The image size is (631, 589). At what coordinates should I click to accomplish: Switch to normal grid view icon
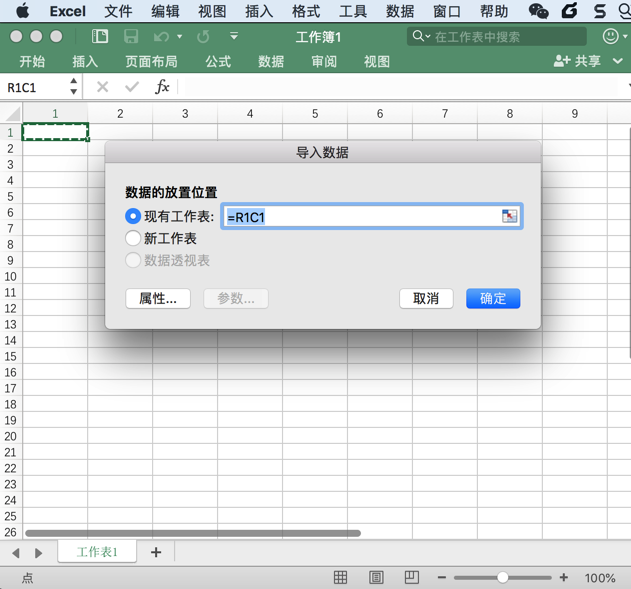[x=340, y=578]
